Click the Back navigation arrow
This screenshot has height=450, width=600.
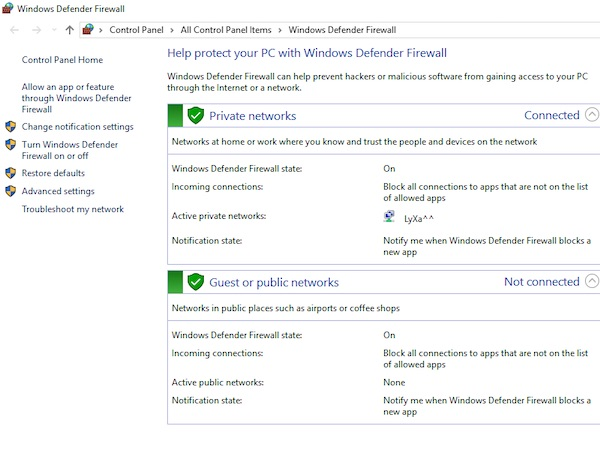point(14,30)
